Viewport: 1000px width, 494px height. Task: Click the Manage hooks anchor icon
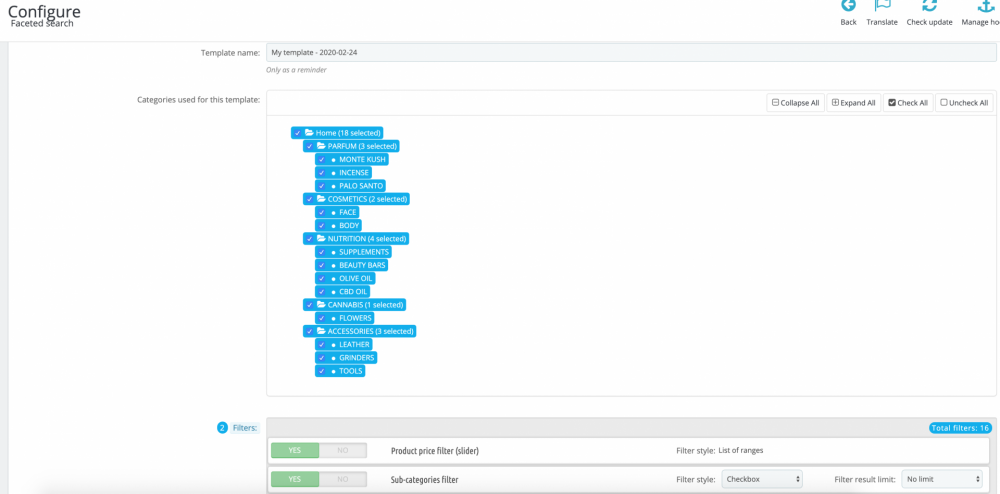pyautogui.click(x=987, y=5)
